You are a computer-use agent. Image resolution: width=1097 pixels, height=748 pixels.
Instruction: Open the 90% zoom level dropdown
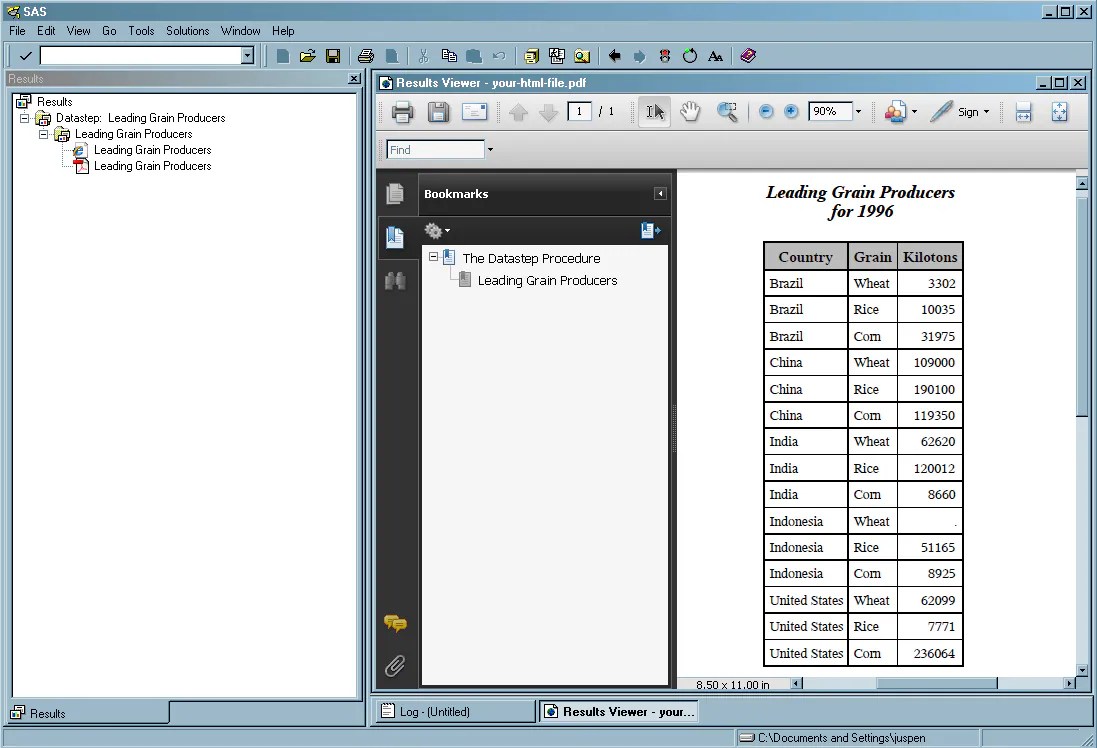click(855, 112)
